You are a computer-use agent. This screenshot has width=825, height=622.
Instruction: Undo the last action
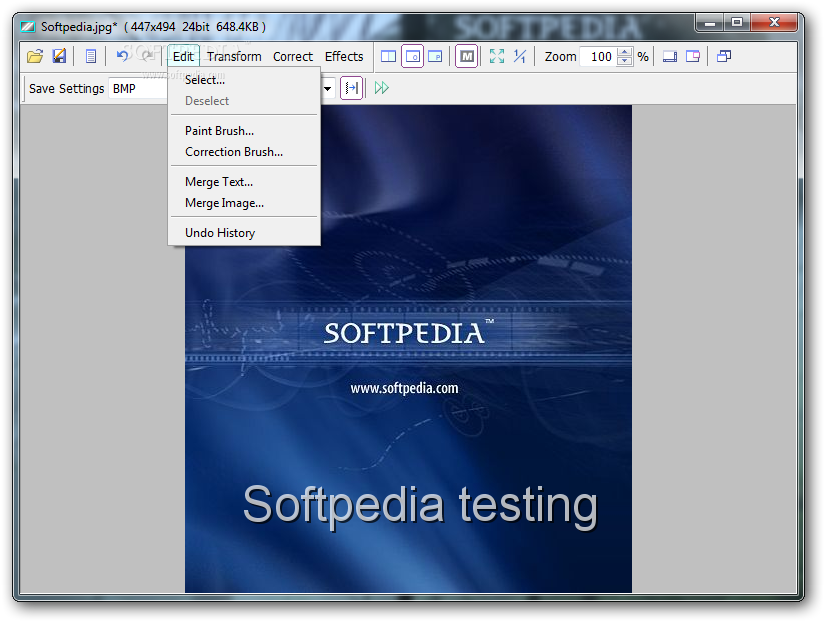123,55
